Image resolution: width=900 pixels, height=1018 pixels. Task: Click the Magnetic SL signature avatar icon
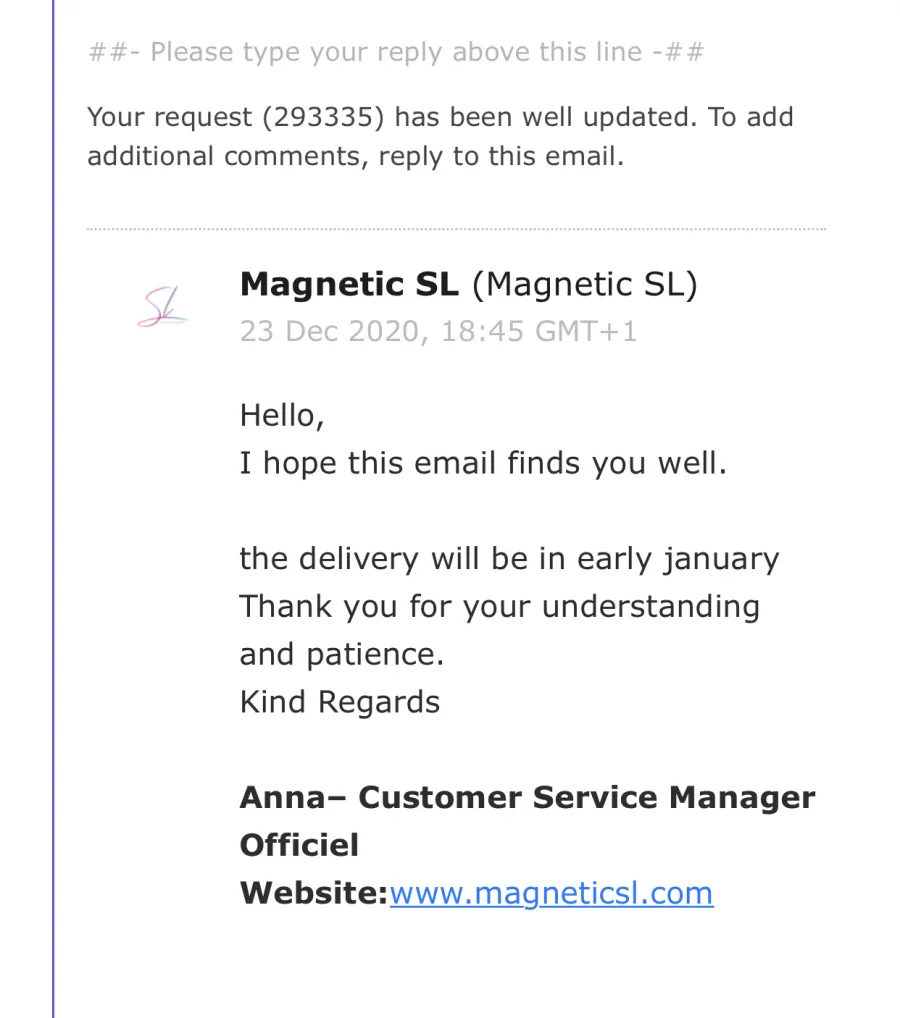(x=162, y=306)
